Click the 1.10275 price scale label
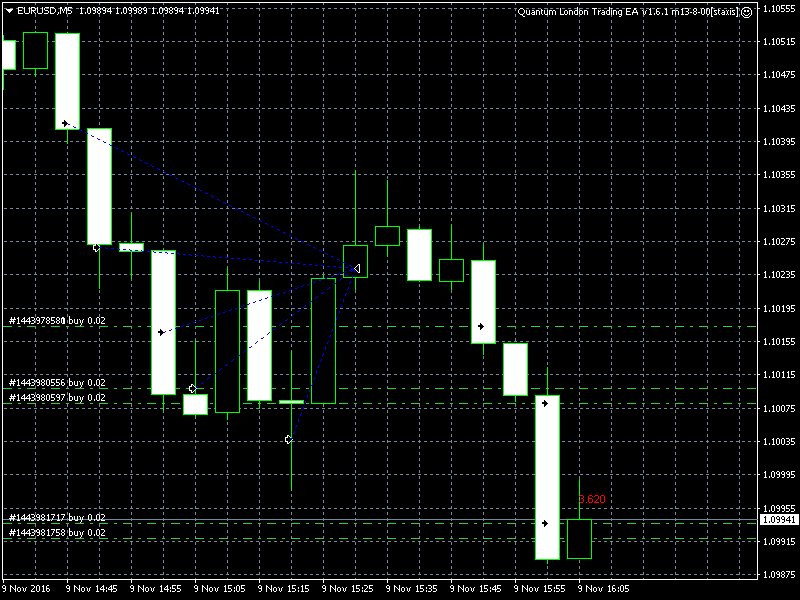 tap(779, 241)
